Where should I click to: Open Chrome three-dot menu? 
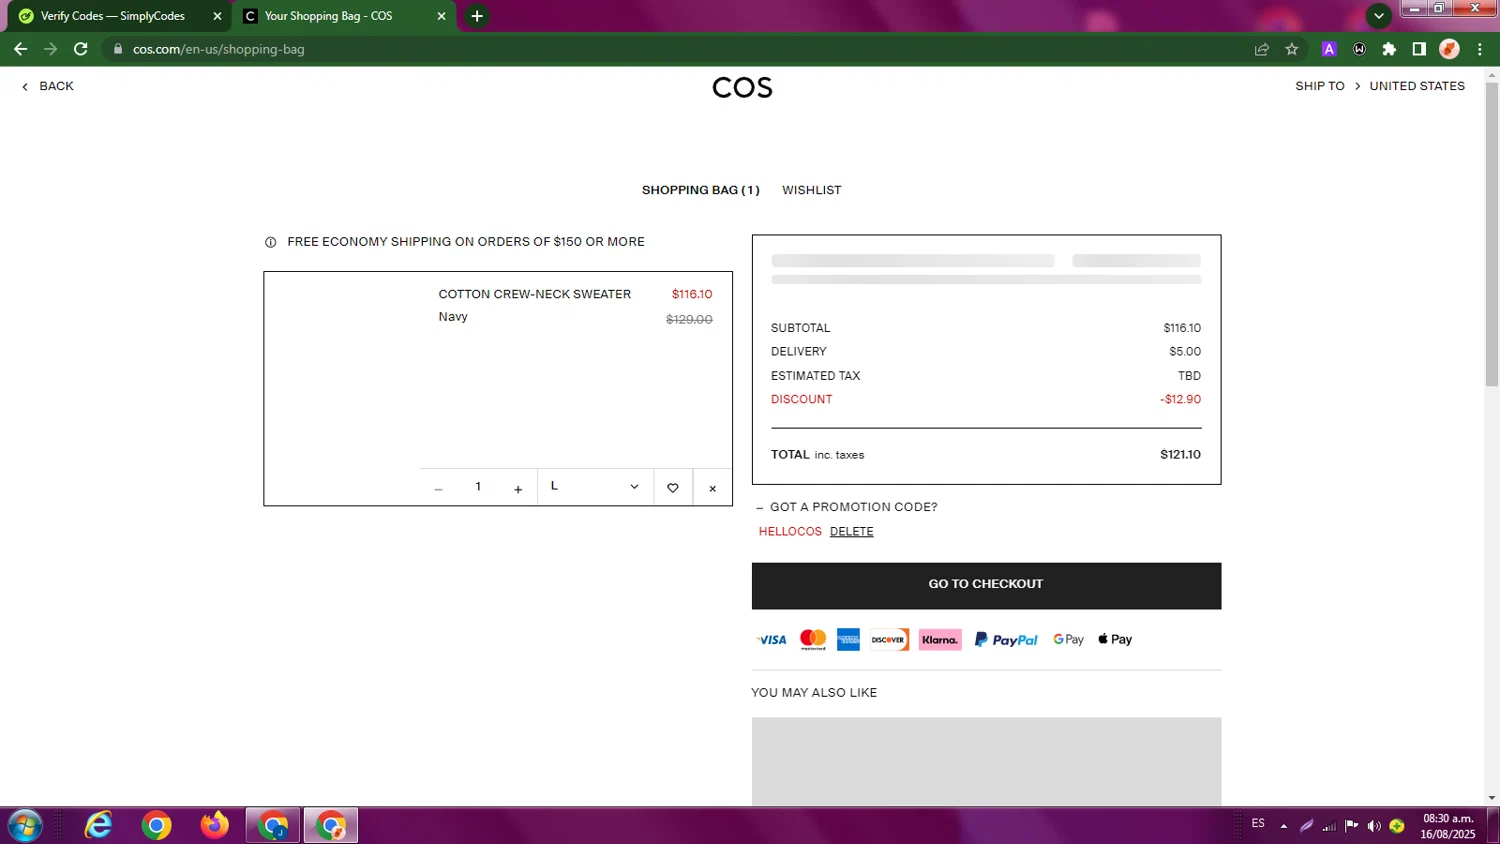(1480, 49)
